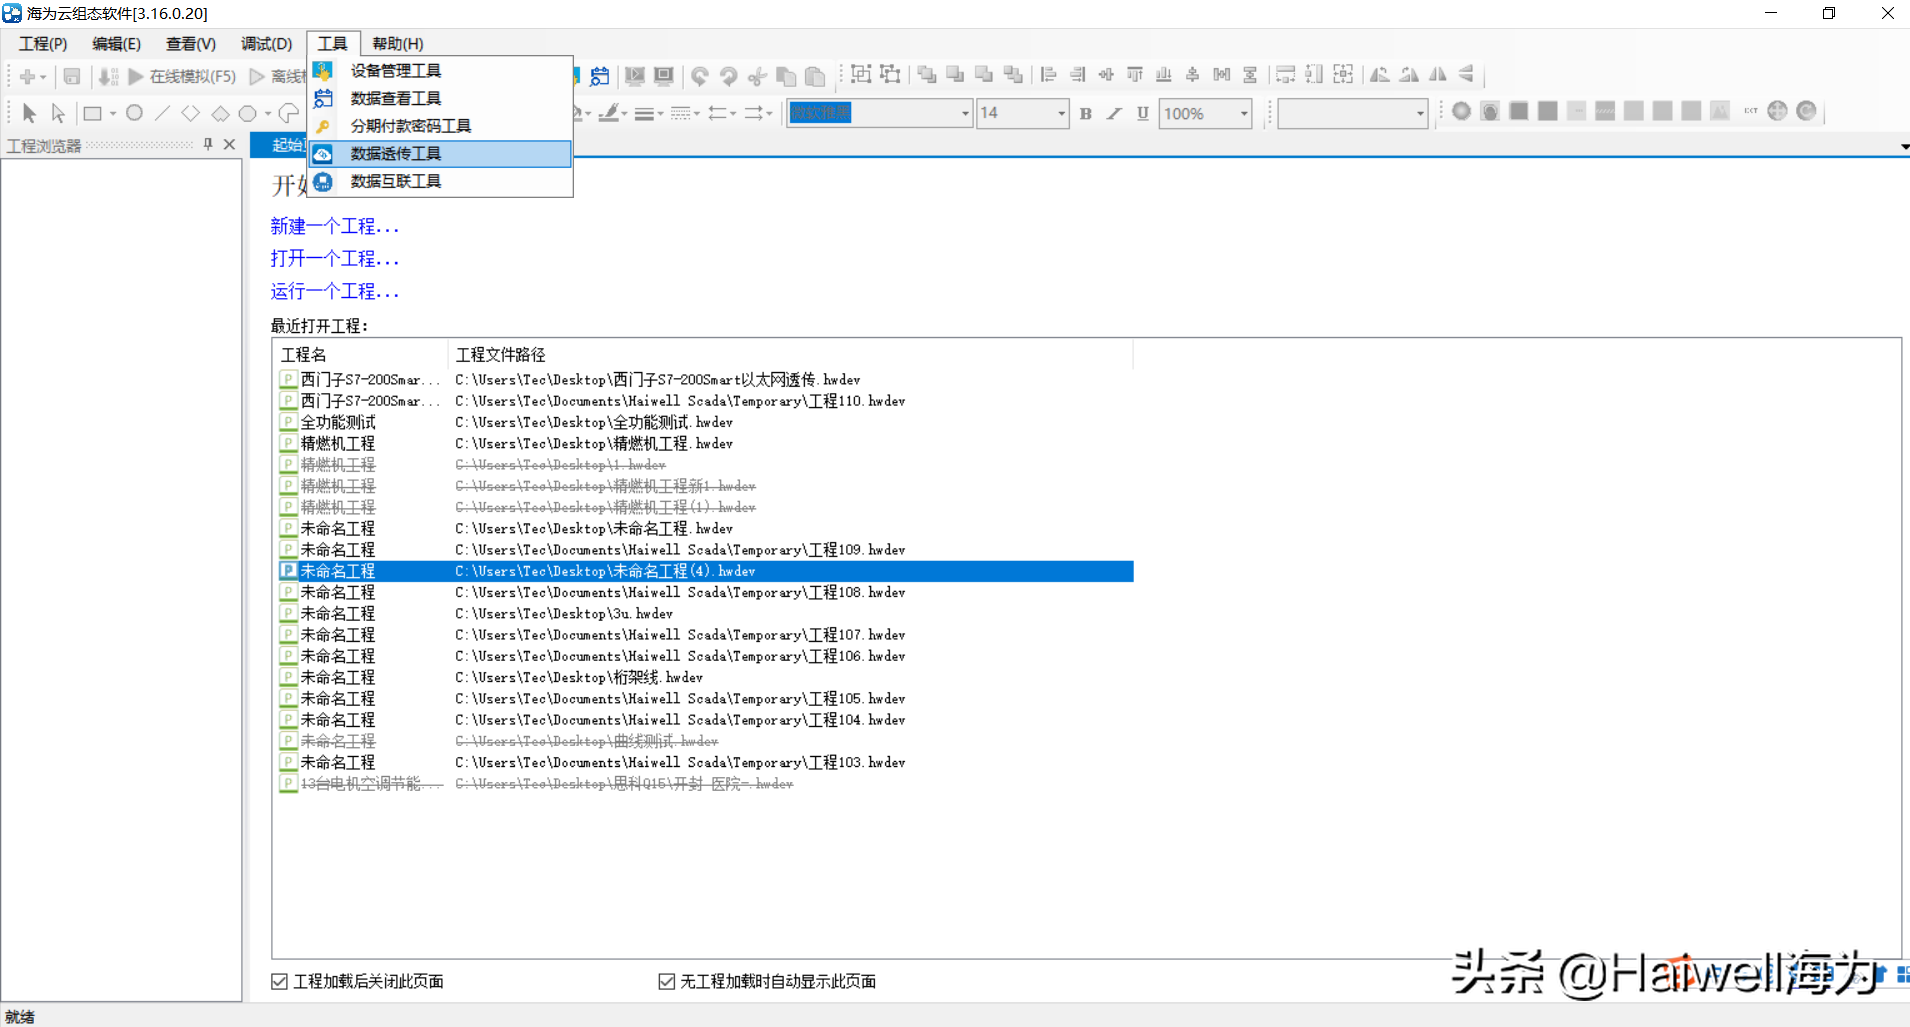Image resolution: width=1910 pixels, height=1027 pixels.
Task: Select the black arrow pointer tool
Action: pos(29,113)
